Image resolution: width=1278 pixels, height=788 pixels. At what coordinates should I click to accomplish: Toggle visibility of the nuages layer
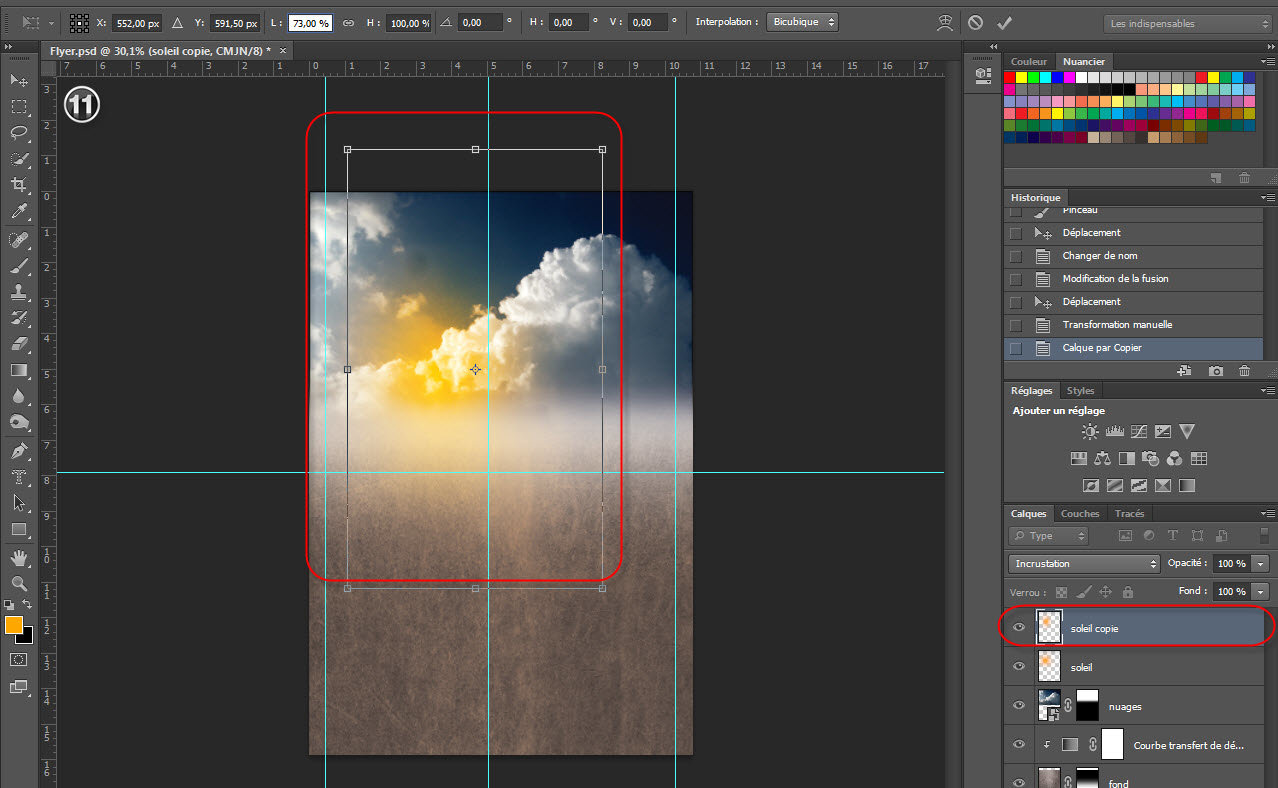click(x=1019, y=706)
